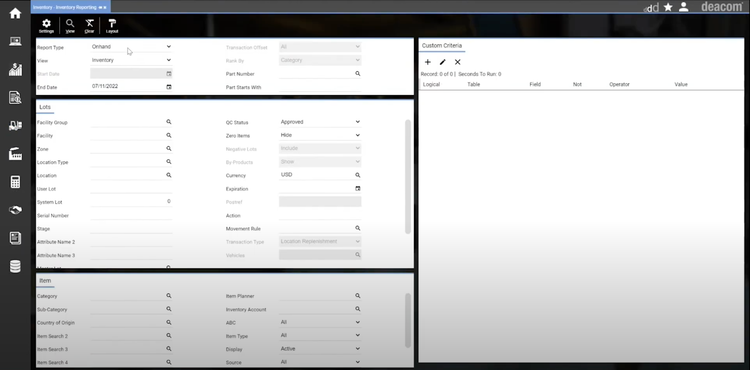Viewport: 750px width, 370px height.
Task: Open the document search sidebar icon
Action: (x=15, y=98)
